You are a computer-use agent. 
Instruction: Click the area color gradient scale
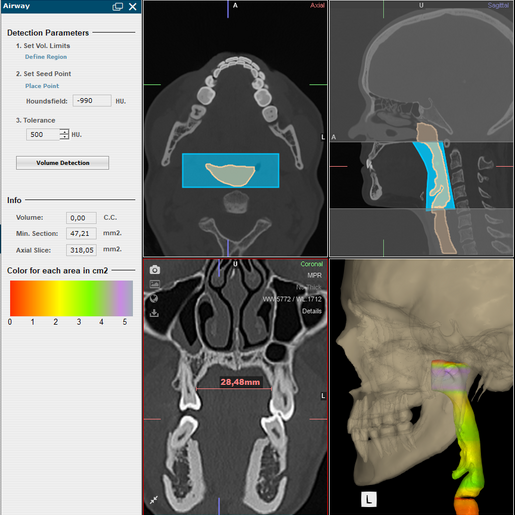[x=71, y=298]
